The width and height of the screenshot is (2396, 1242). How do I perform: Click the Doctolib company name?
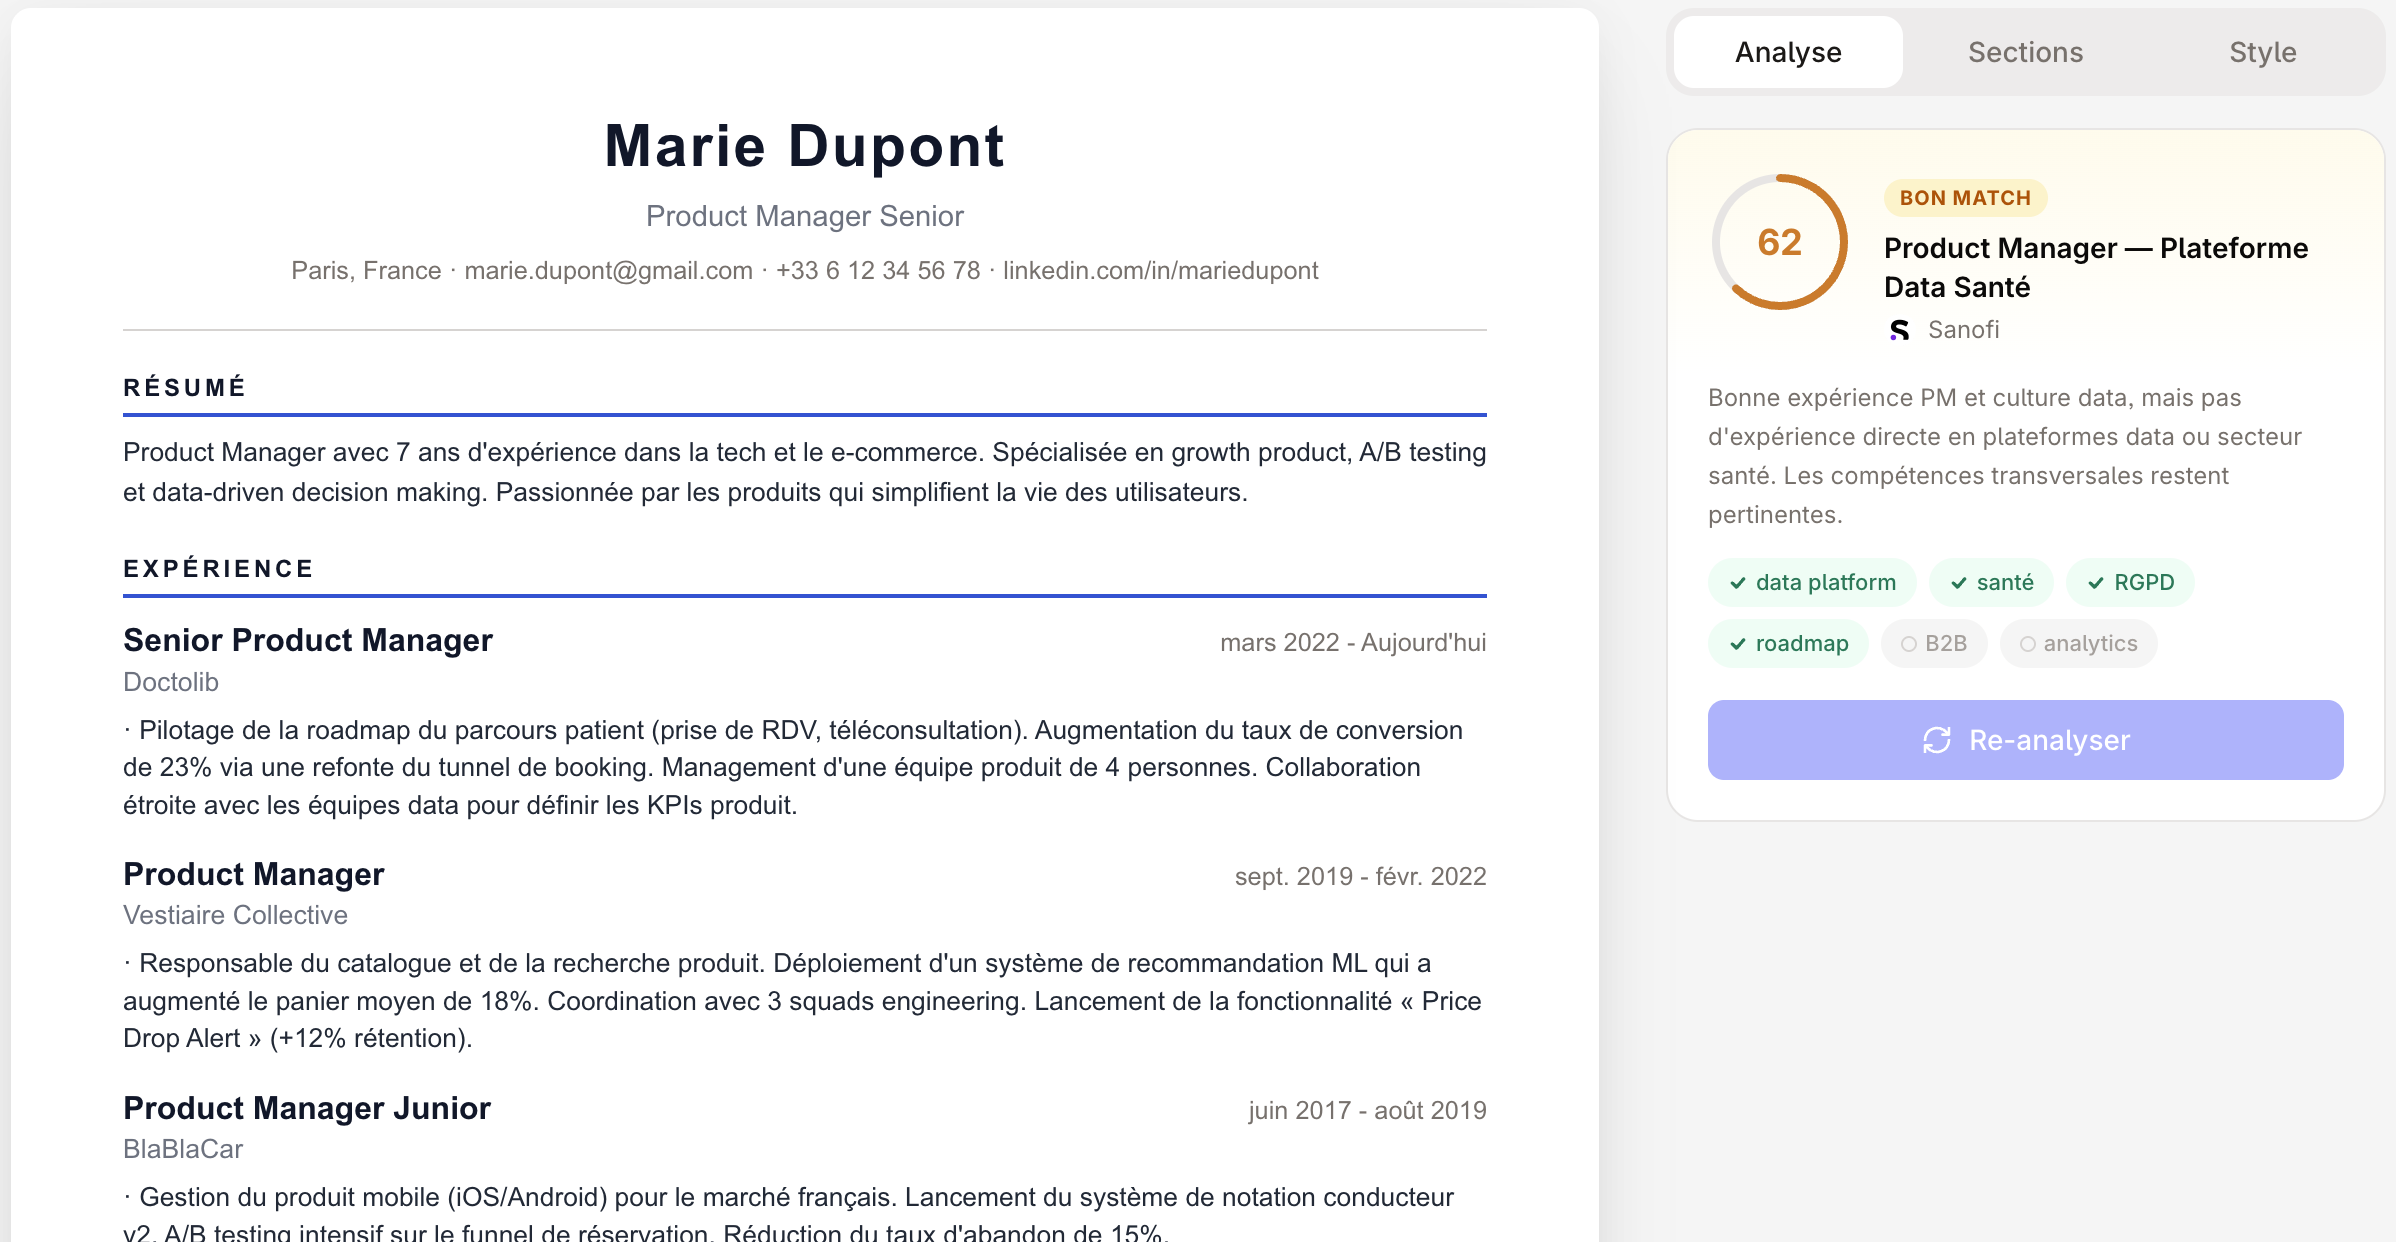pyautogui.click(x=171, y=682)
